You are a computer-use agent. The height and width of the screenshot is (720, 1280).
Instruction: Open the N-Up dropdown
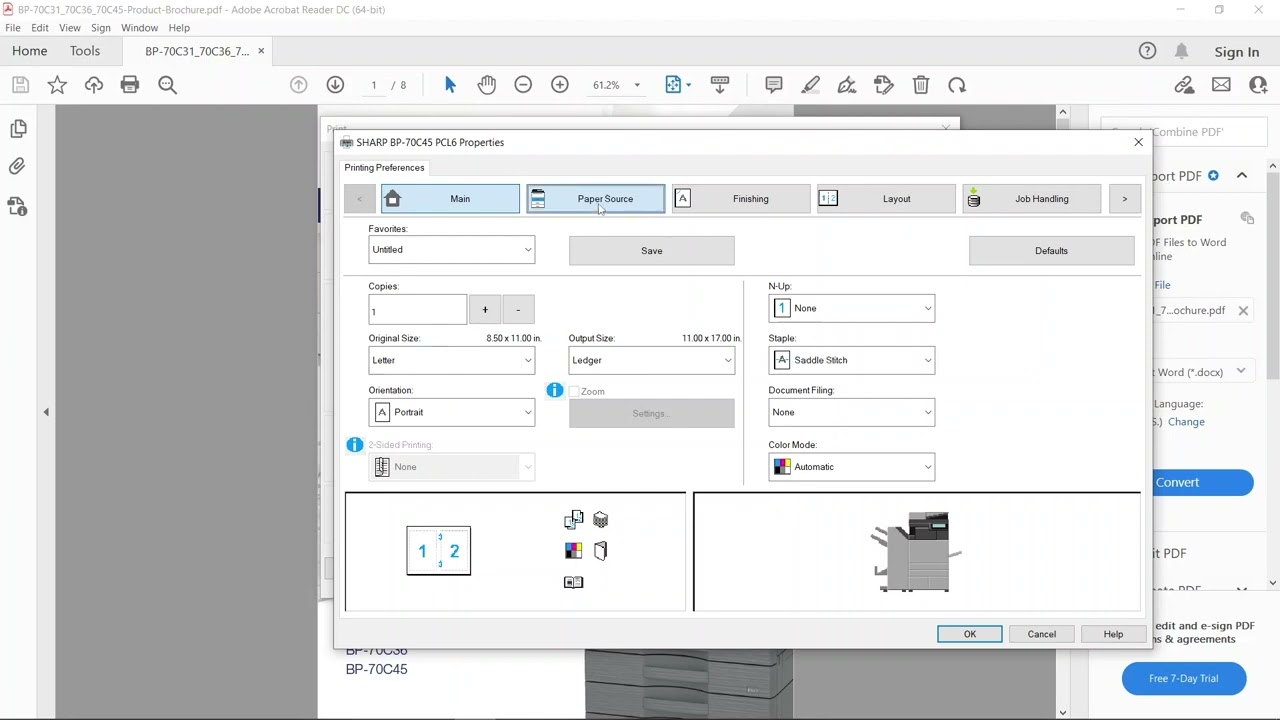851,308
